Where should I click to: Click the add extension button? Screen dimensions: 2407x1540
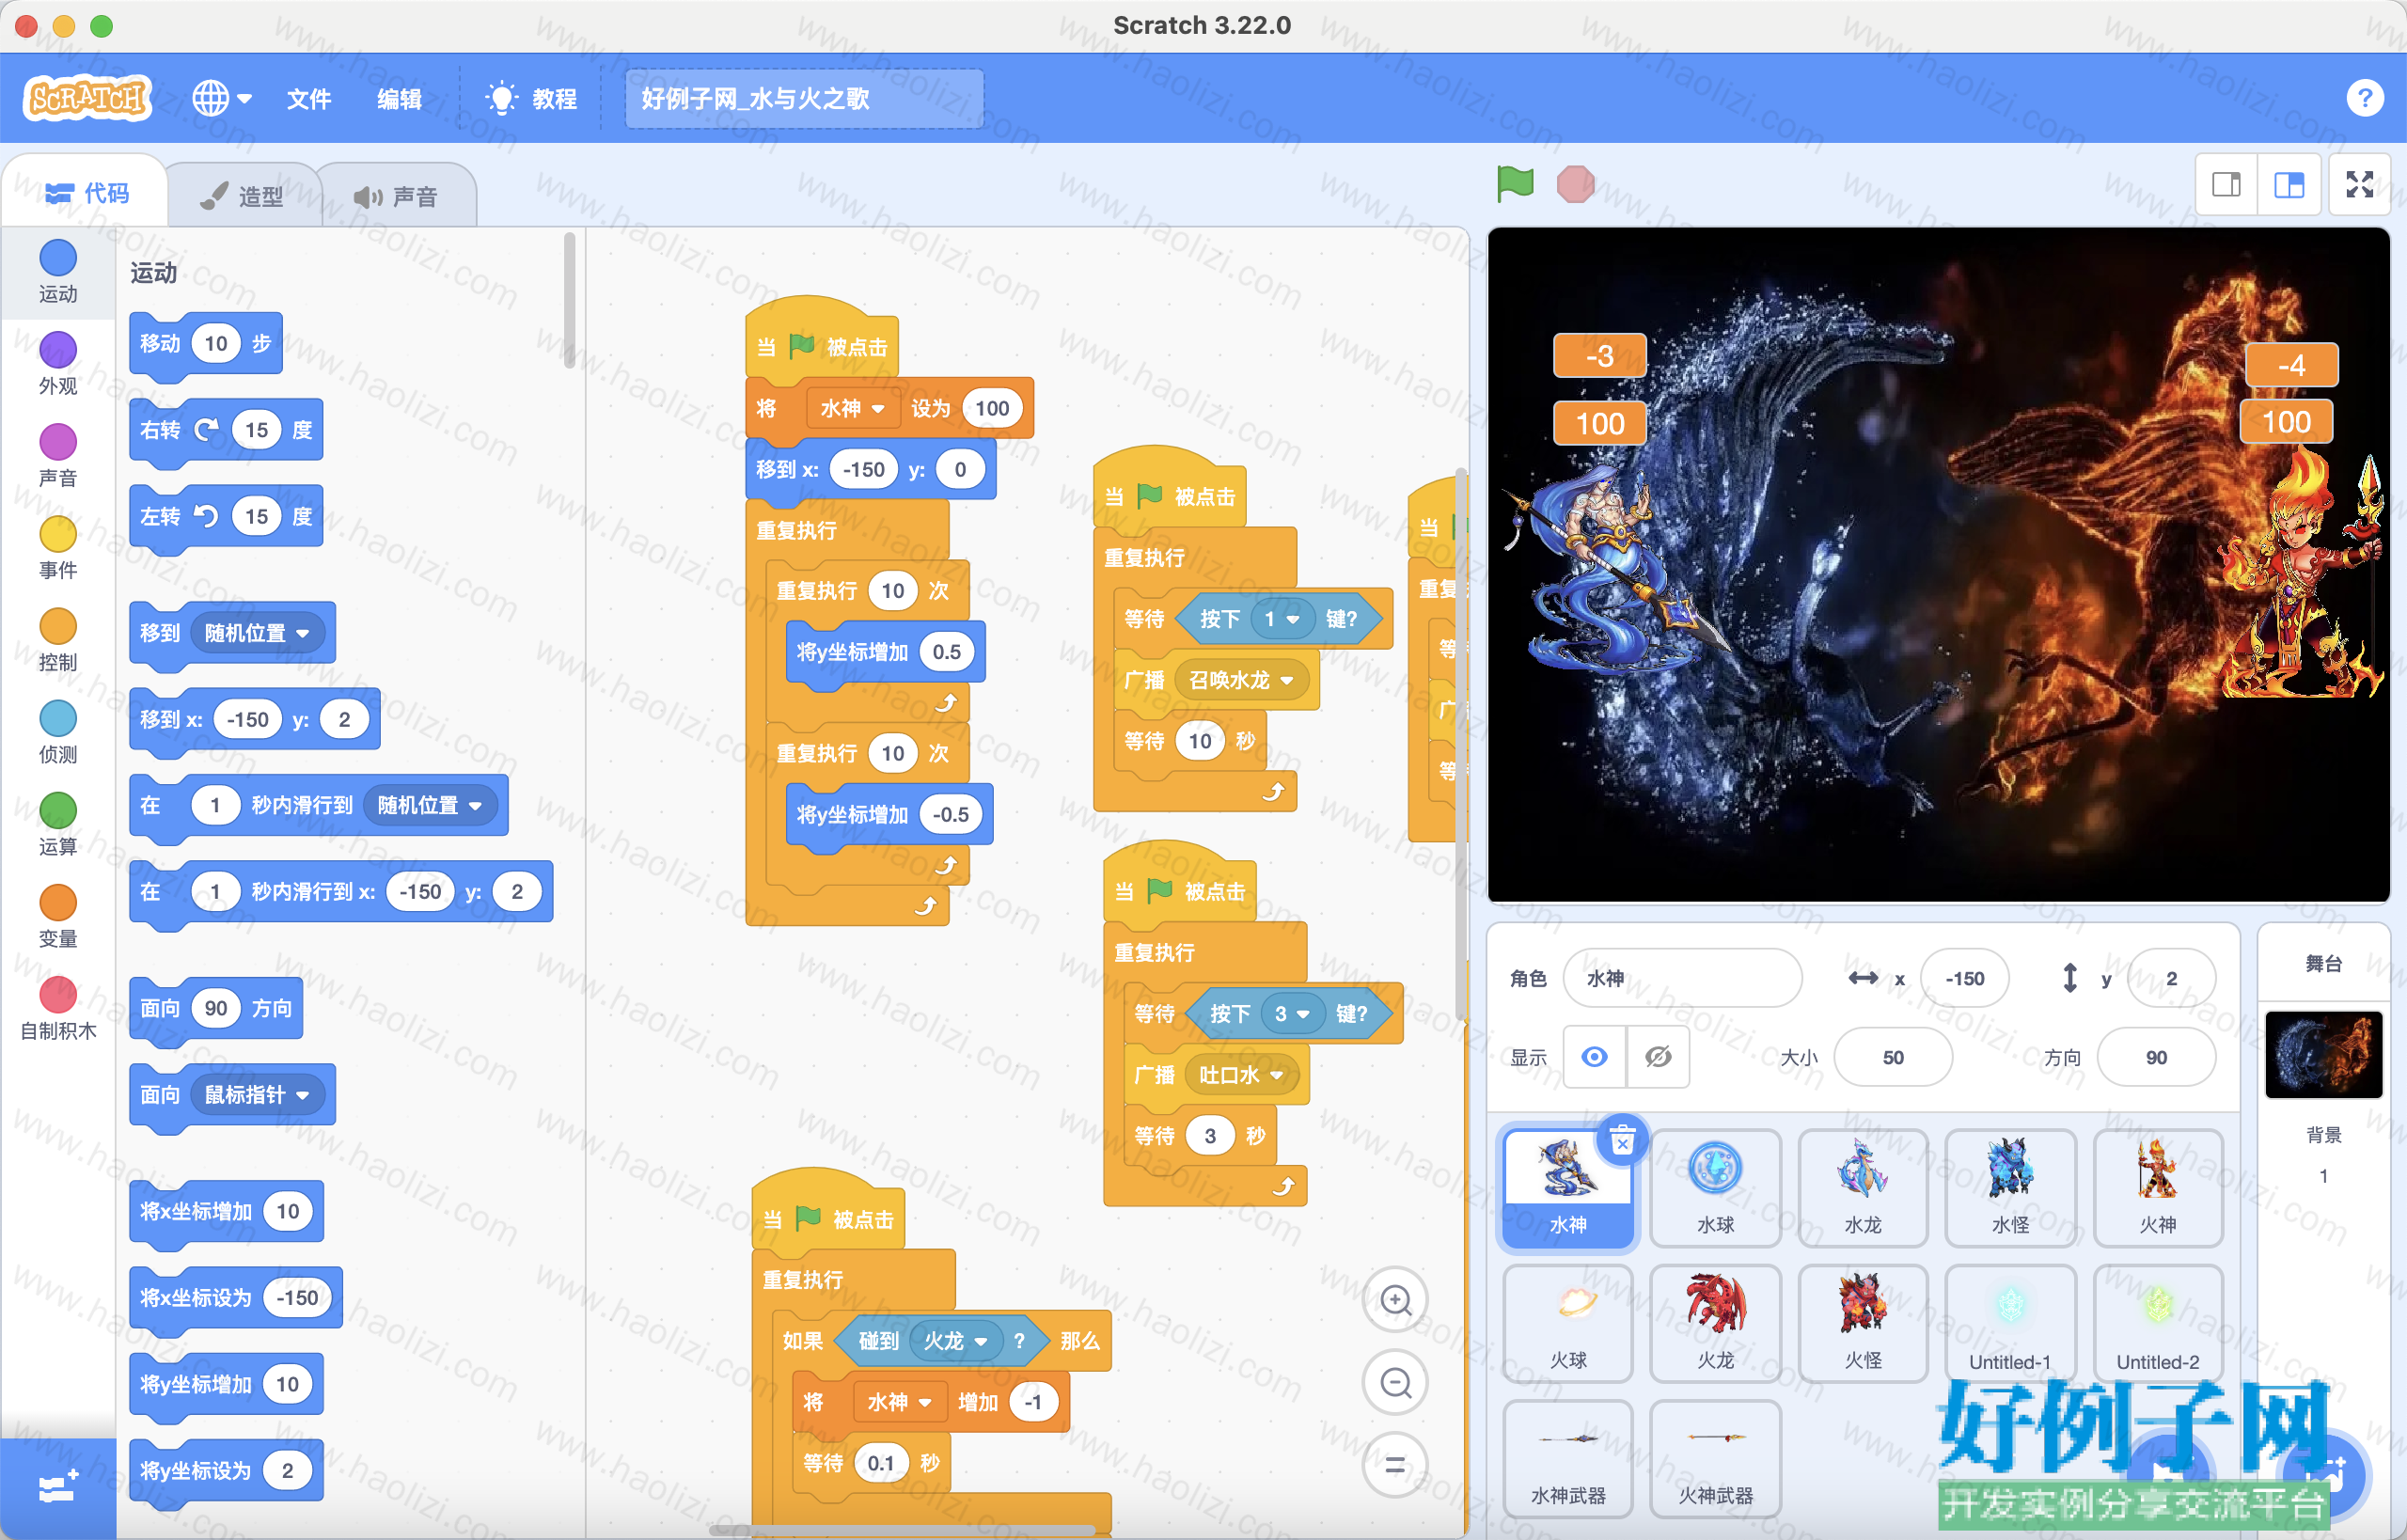(x=57, y=1488)
